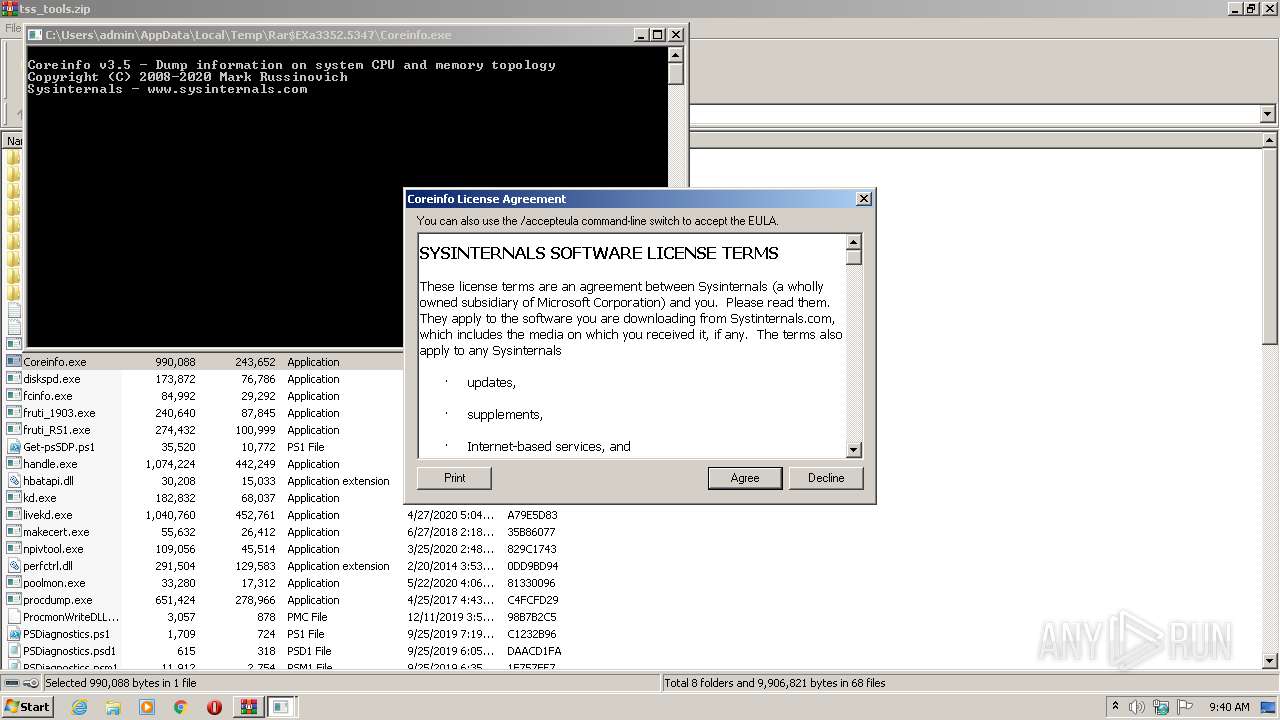The image size is (1280, 720).
Task: Open WinRAR File menu behind console
Action: coord(12,28)
